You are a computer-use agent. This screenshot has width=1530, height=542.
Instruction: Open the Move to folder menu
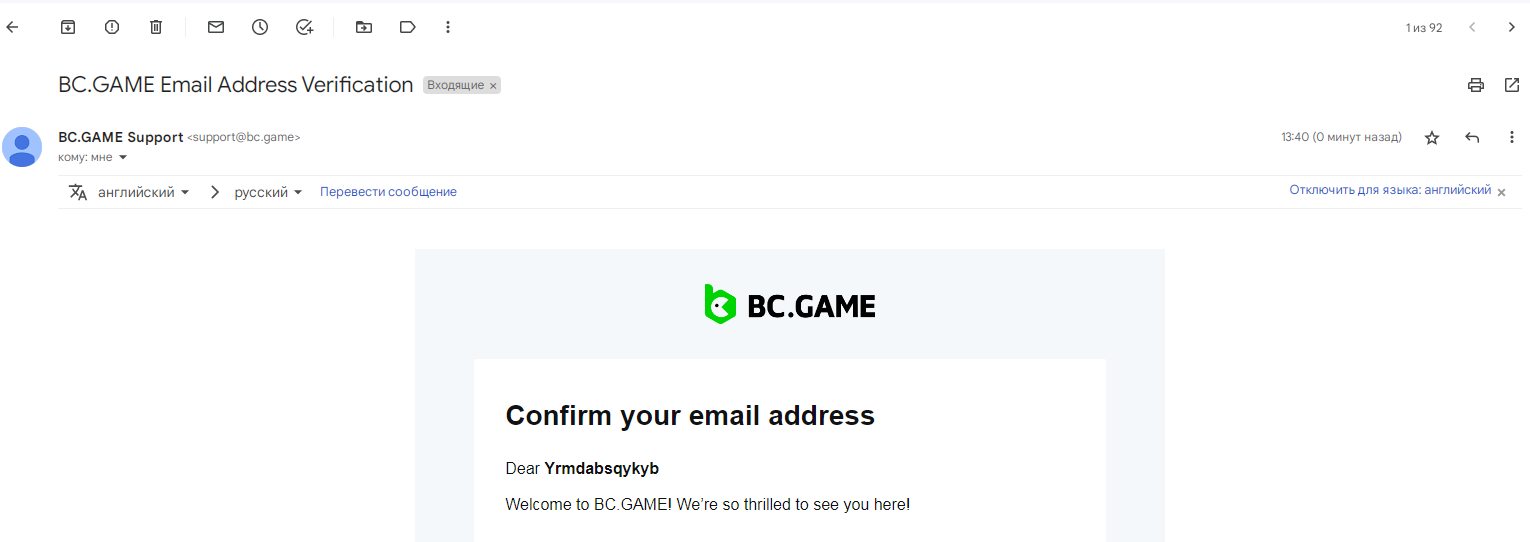pyautogui.click(x=364, y=28)
